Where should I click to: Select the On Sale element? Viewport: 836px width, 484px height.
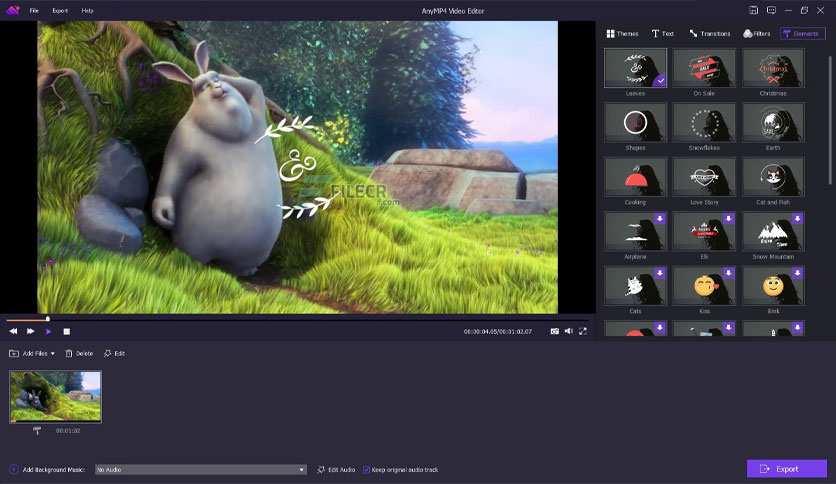pos(704,68)
